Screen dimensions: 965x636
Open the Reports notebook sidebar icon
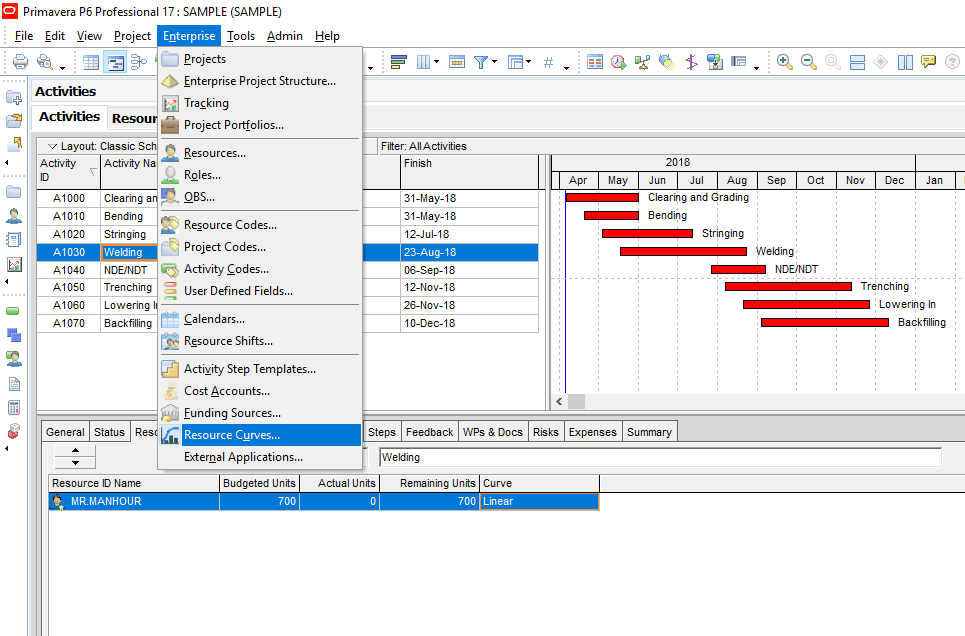14,240
